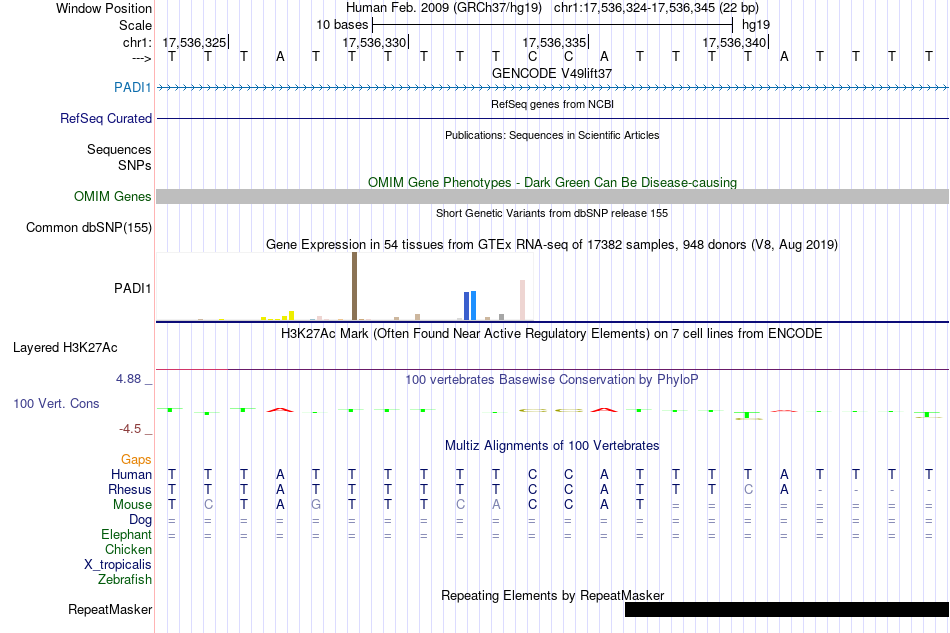Screen dimensions: 950x633
Task: Click the SNPs track label
Action: (135, 165)
